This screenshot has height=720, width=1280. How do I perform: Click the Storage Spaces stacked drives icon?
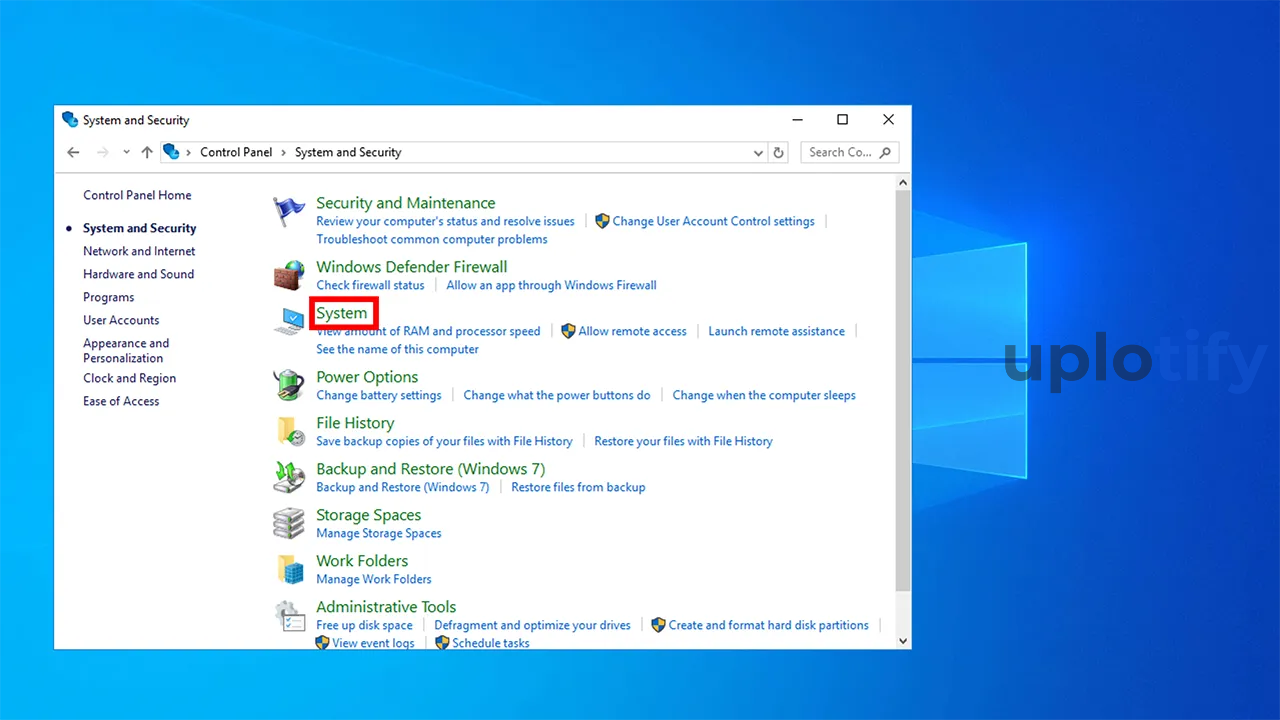click(x=289, y=523)
